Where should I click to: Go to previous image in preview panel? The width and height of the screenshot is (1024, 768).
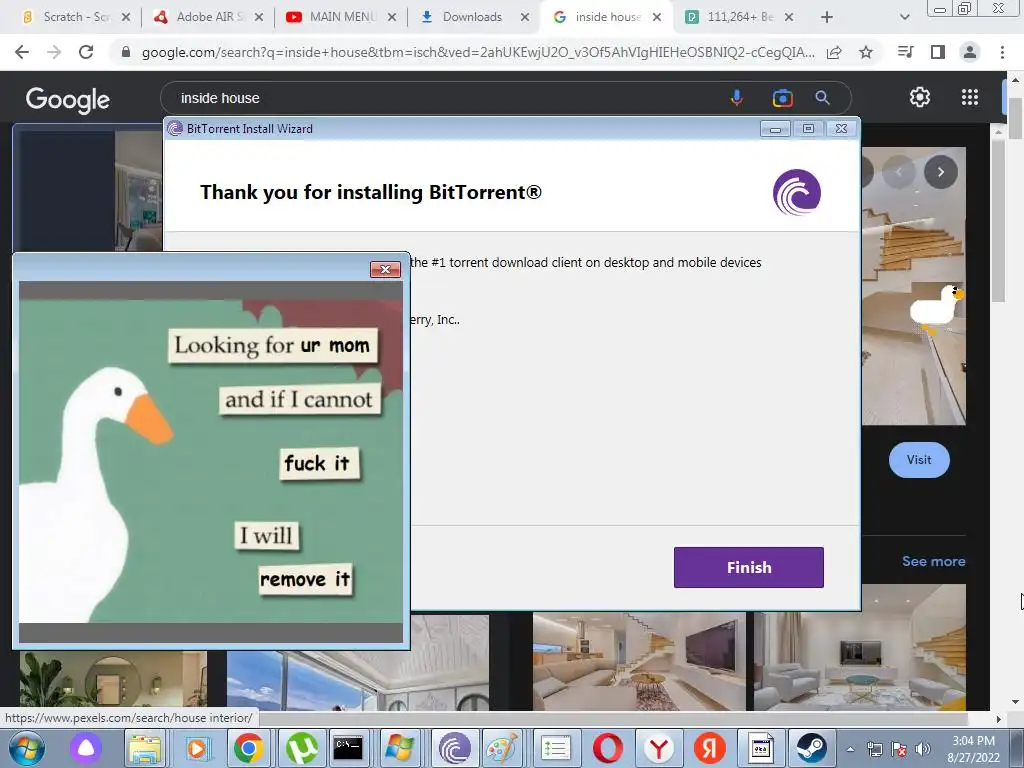coord(899,172)
